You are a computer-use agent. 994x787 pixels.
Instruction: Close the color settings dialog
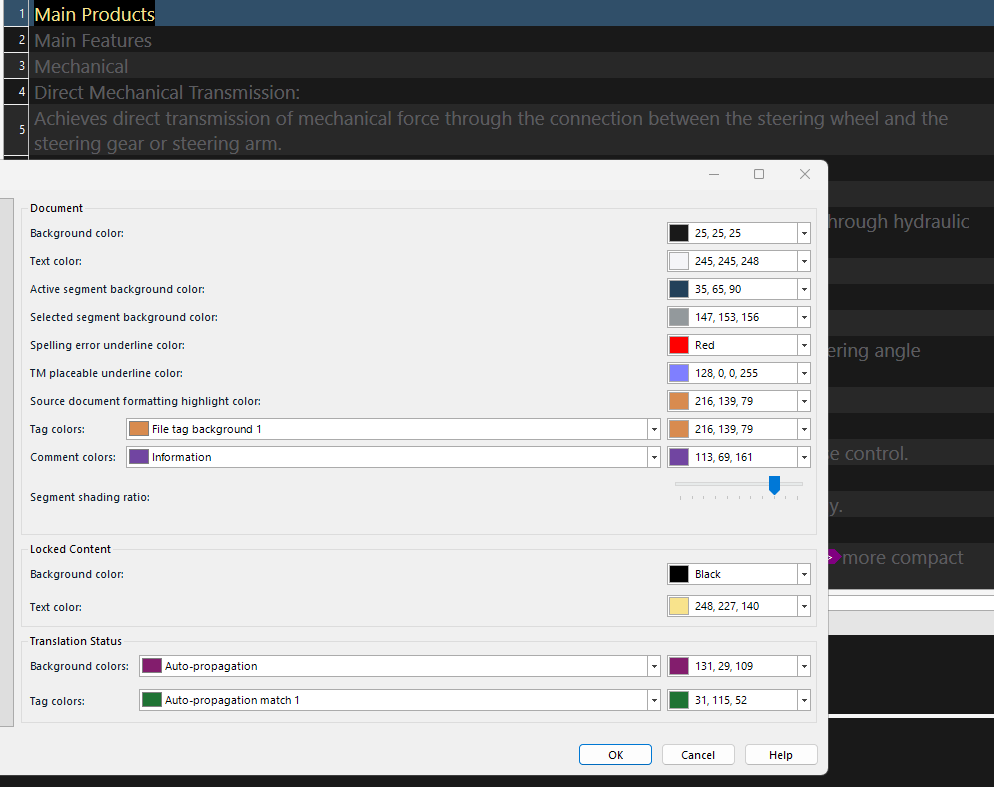pyautogui.click(x=804, y=174)
